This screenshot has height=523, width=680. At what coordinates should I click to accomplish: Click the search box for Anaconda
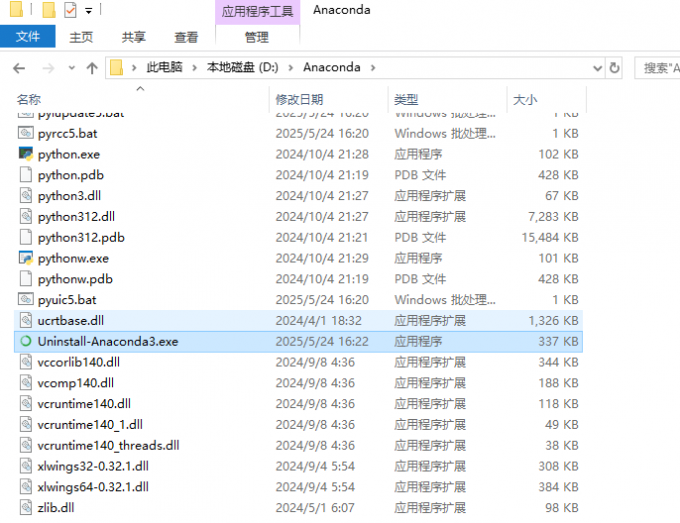coord(657,68)
